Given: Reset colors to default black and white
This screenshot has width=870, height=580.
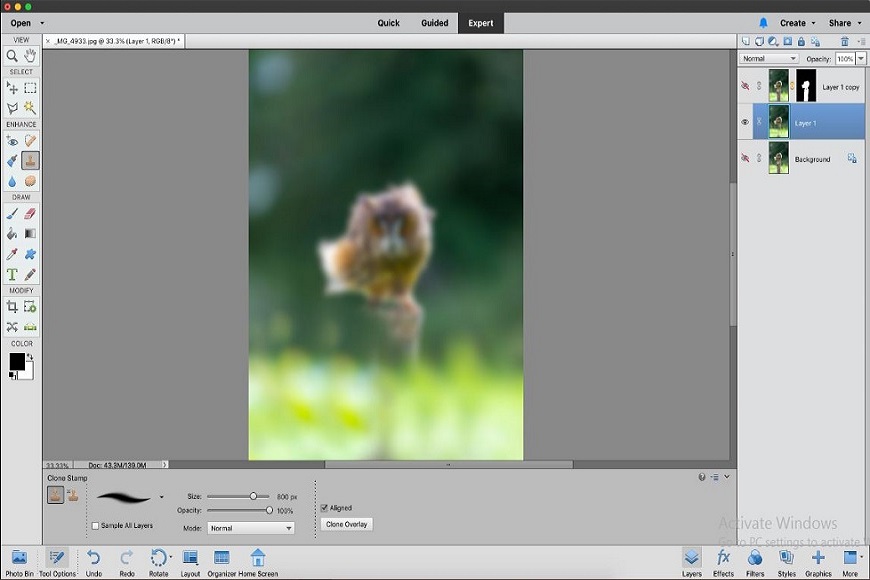Looking at the screenshot, I should tap(12, 376).
